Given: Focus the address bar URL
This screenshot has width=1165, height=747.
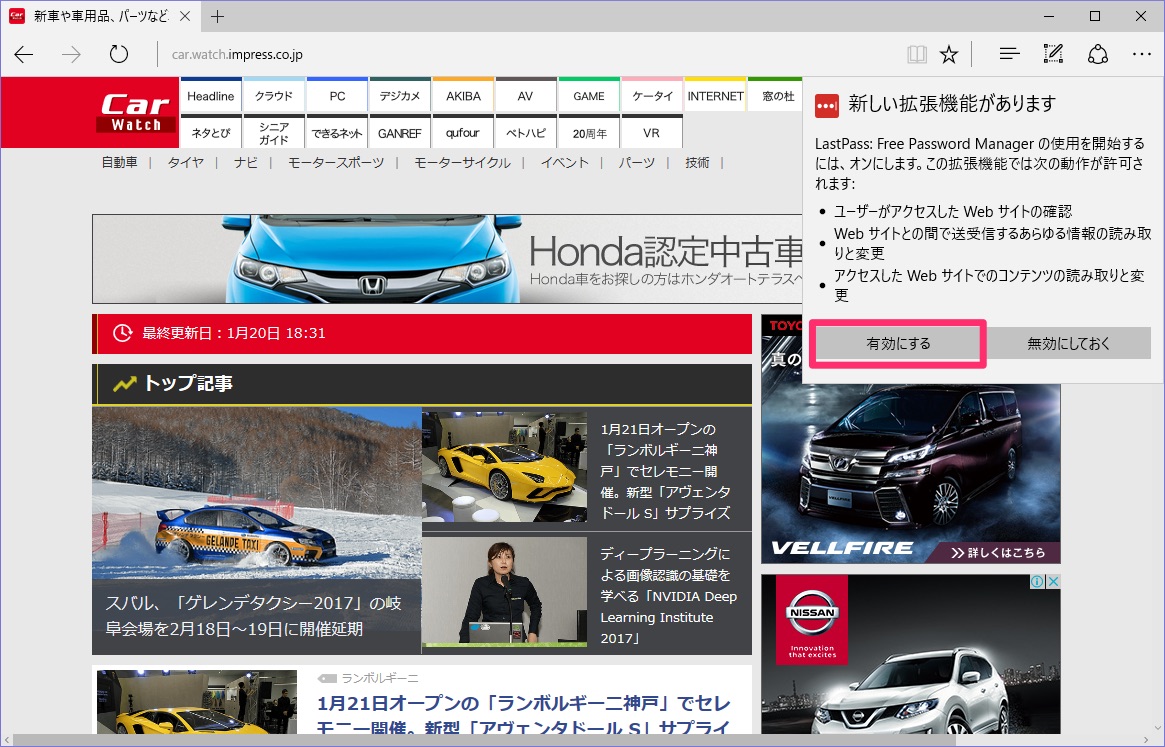Looking at the screenshot, I should (237, 54).
